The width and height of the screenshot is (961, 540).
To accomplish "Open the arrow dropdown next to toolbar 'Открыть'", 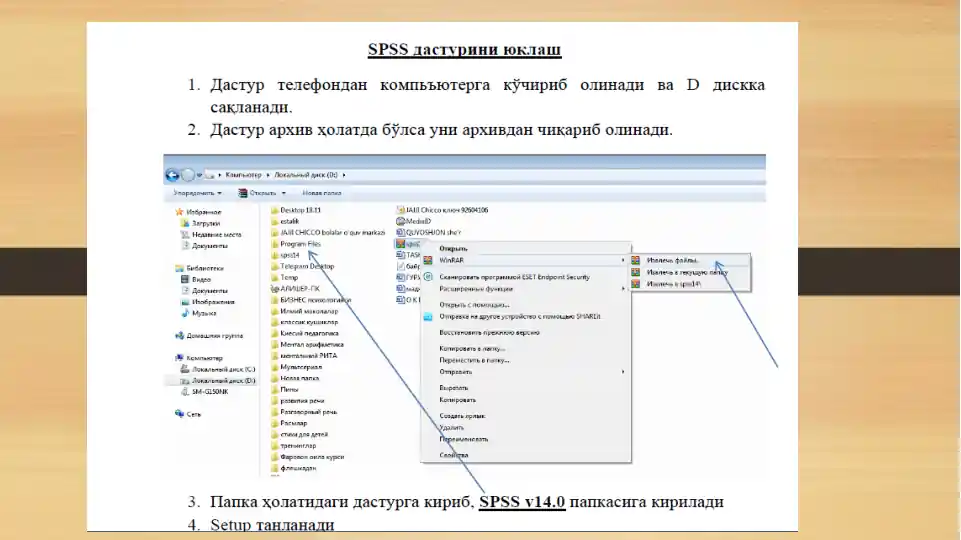I will pyautogui.click(x=283, y=193).
